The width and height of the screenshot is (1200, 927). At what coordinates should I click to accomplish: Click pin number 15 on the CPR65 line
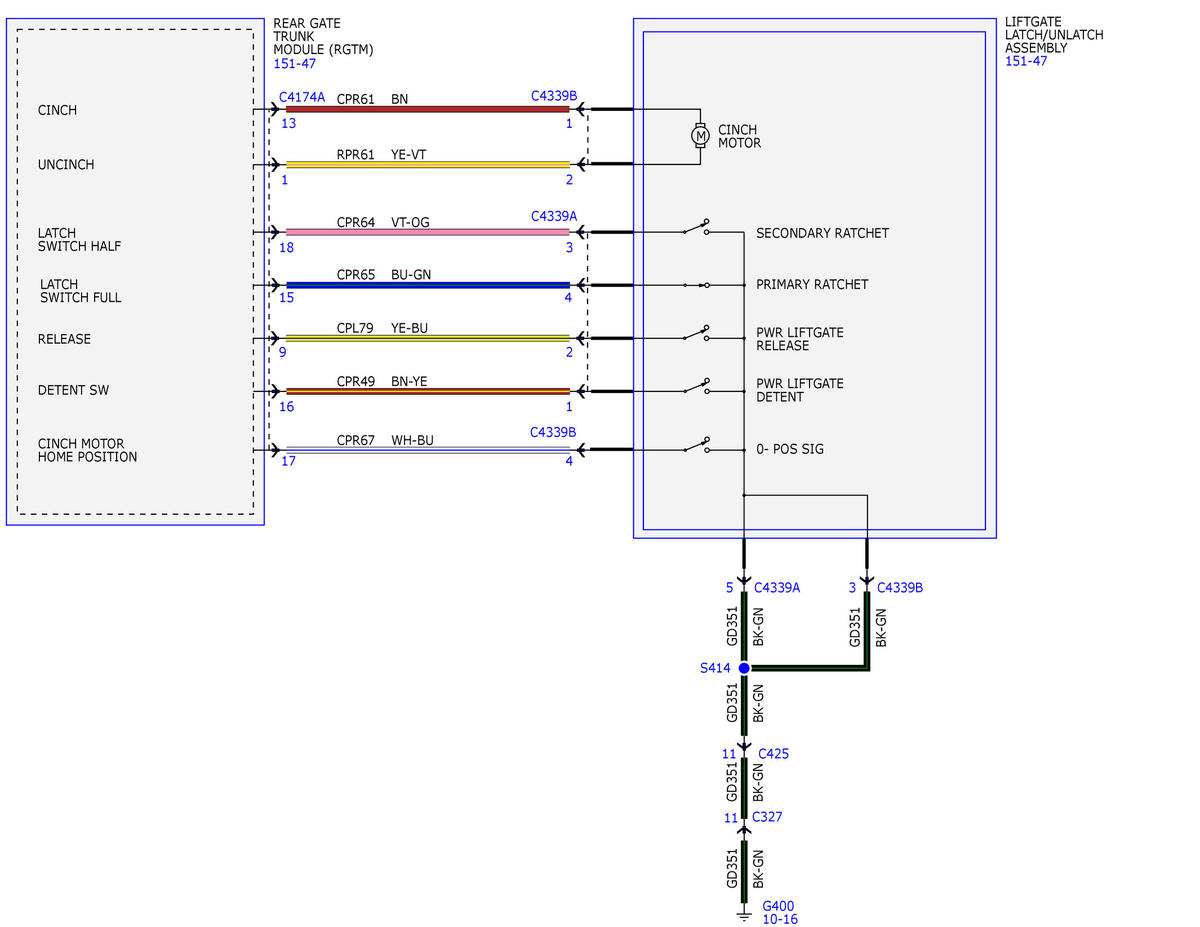pos(288,298)
